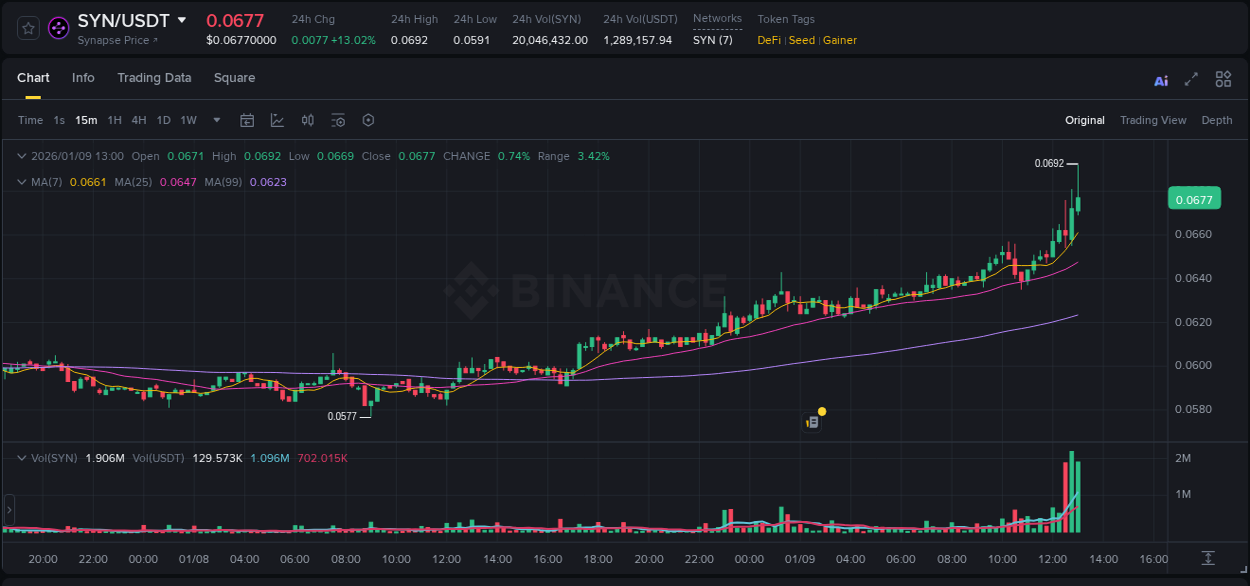Open the AI analysis tool
The width and height of the screenshot is (1250, 586).
click(1160, 79)
